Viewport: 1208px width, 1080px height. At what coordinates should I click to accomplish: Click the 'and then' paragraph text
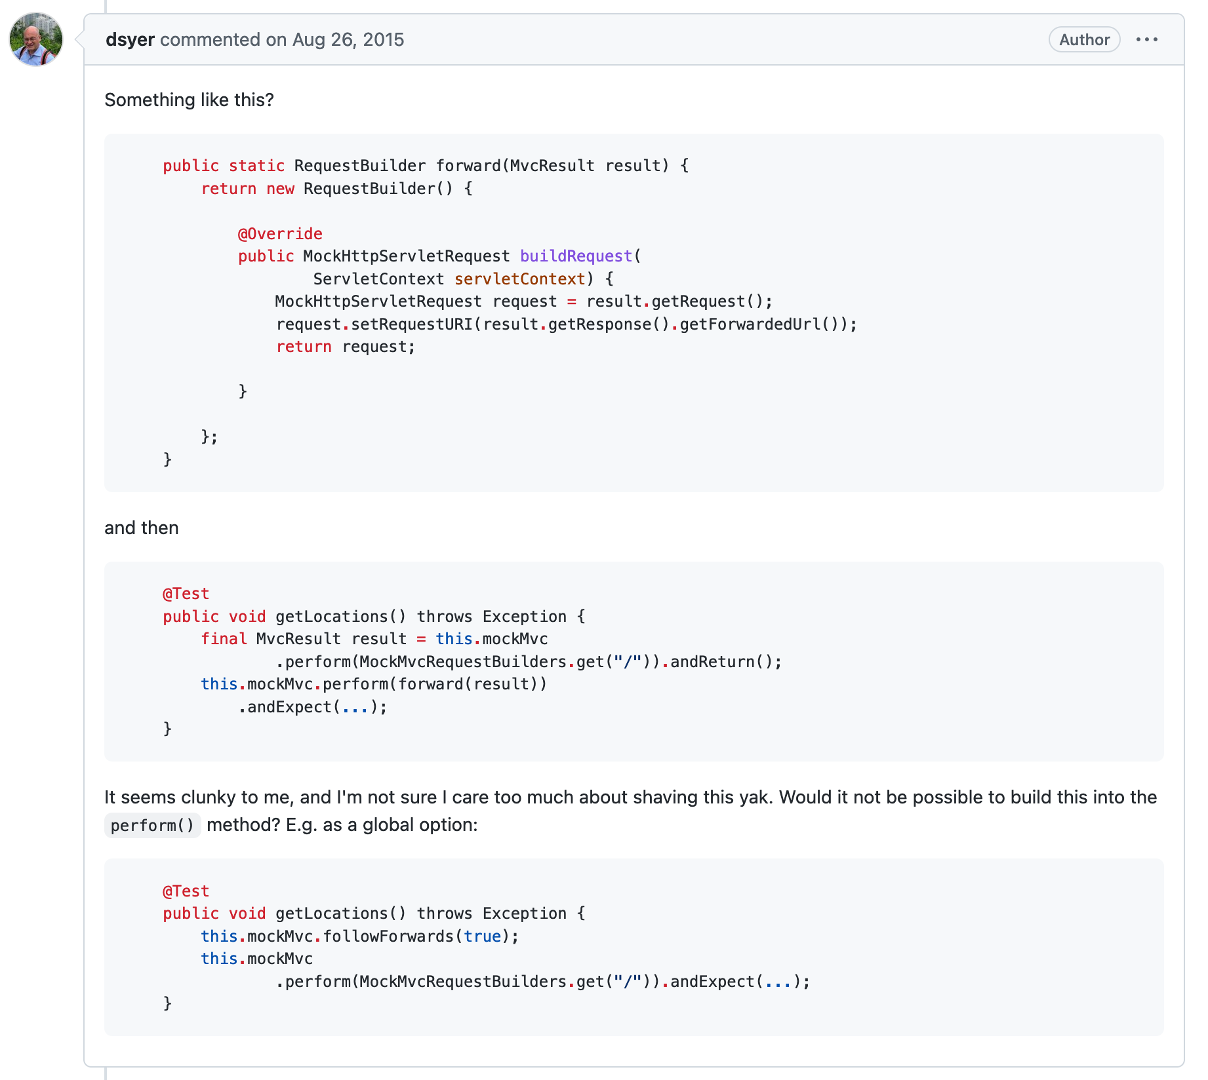tap(141, 528)
